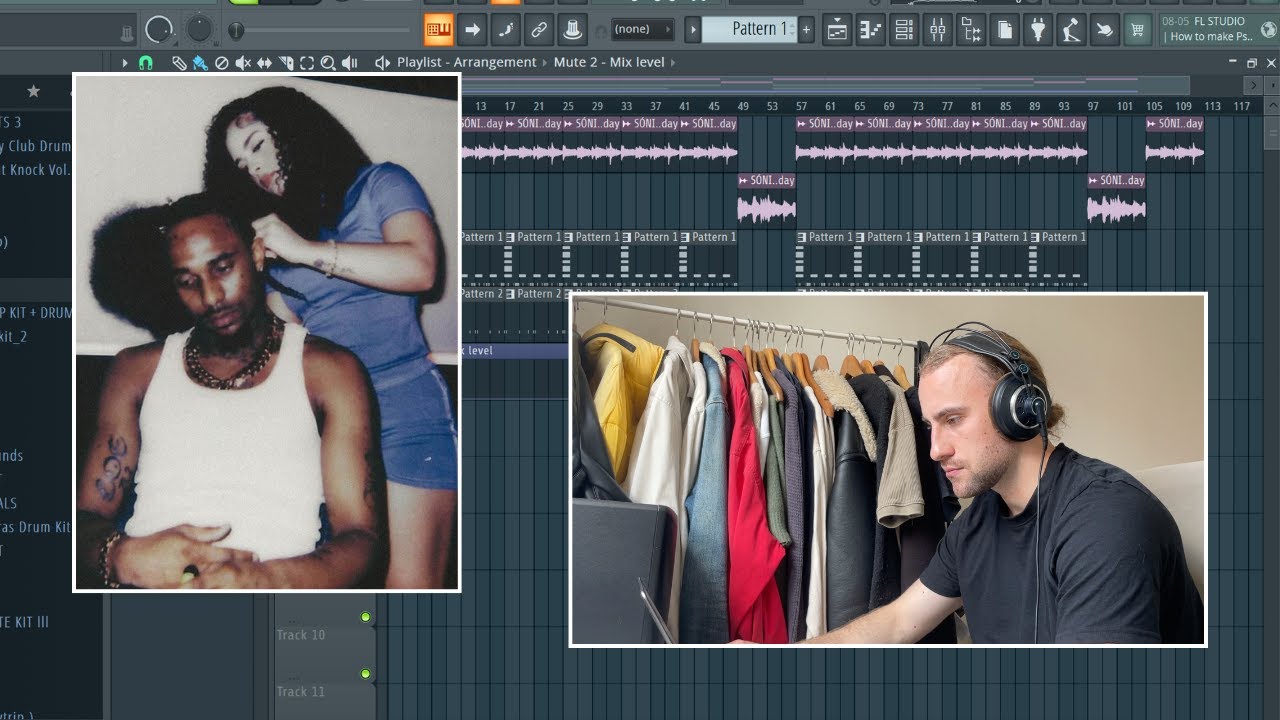1280x720 pixels.
Task: Select the Slip tool double arrow
Action: click(x=264, y=63)
